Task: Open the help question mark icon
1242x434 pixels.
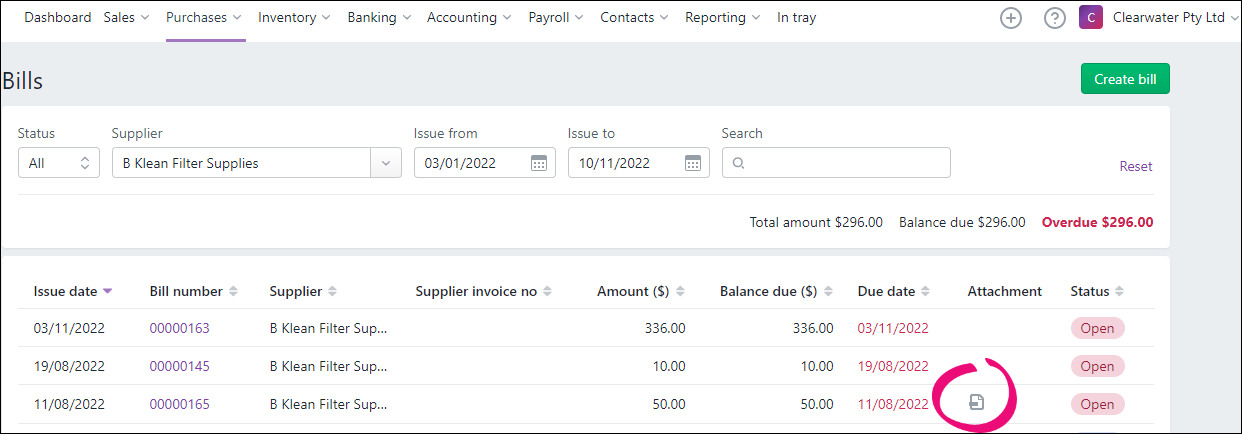Action: pyautogui.click(x=1055, y=18)
